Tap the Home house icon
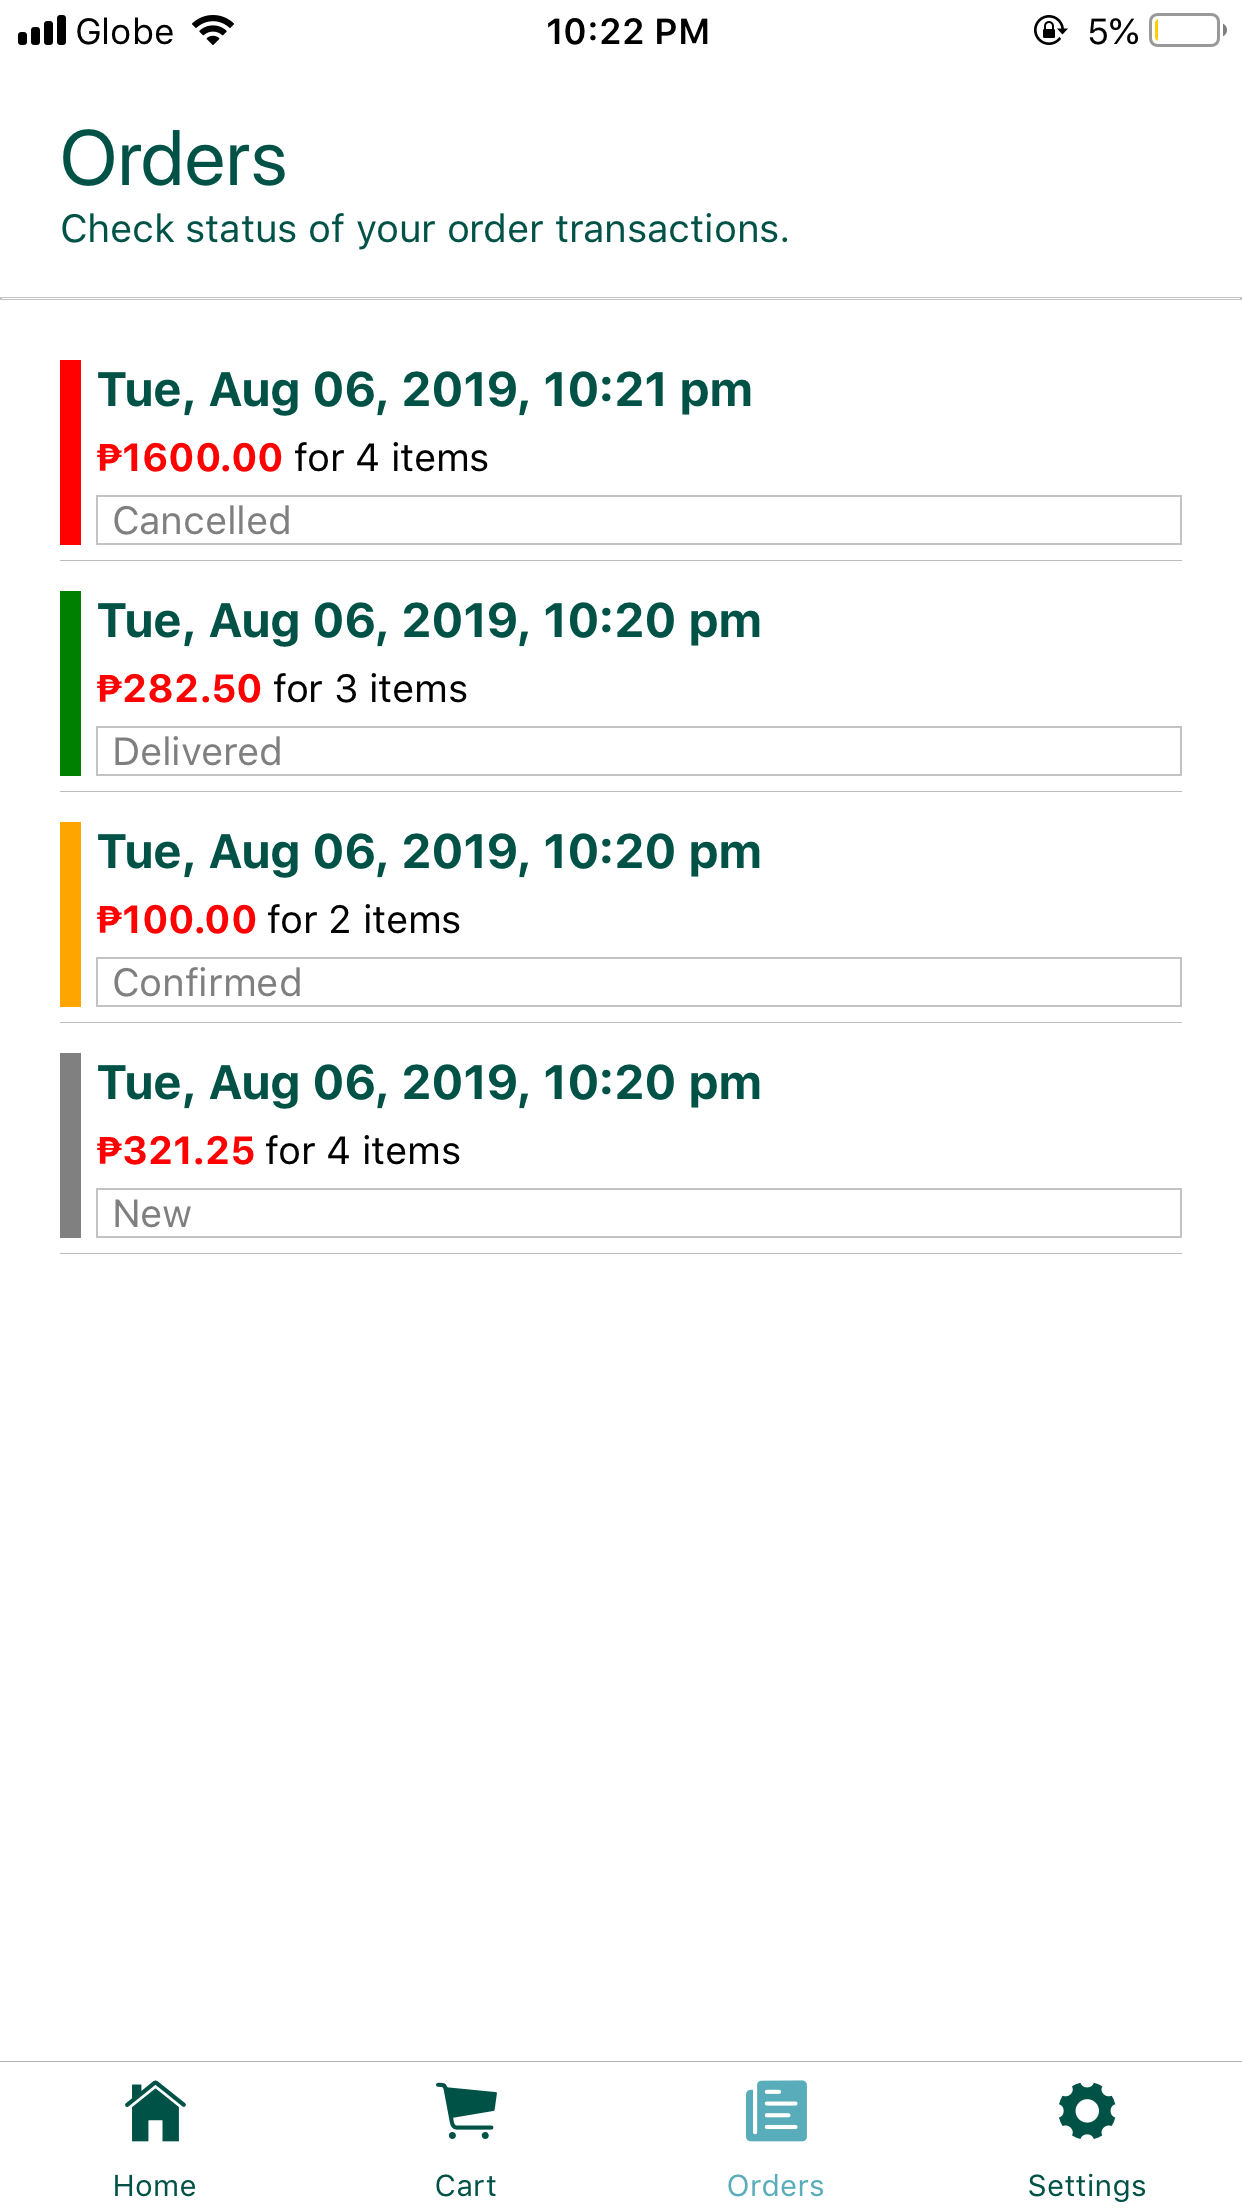The width and height of the screenshot is (1242, 2208). (x=155, y=2112)
